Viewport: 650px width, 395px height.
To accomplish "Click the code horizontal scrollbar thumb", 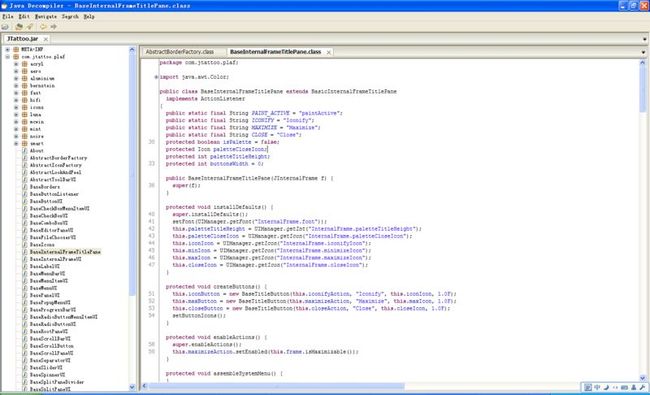I will [x=276, y=386].
